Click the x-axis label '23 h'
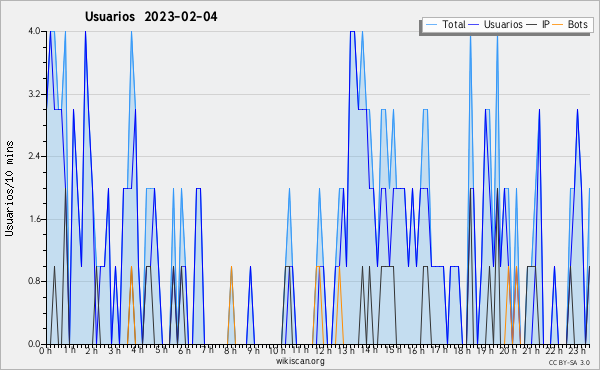 (577, 350)
